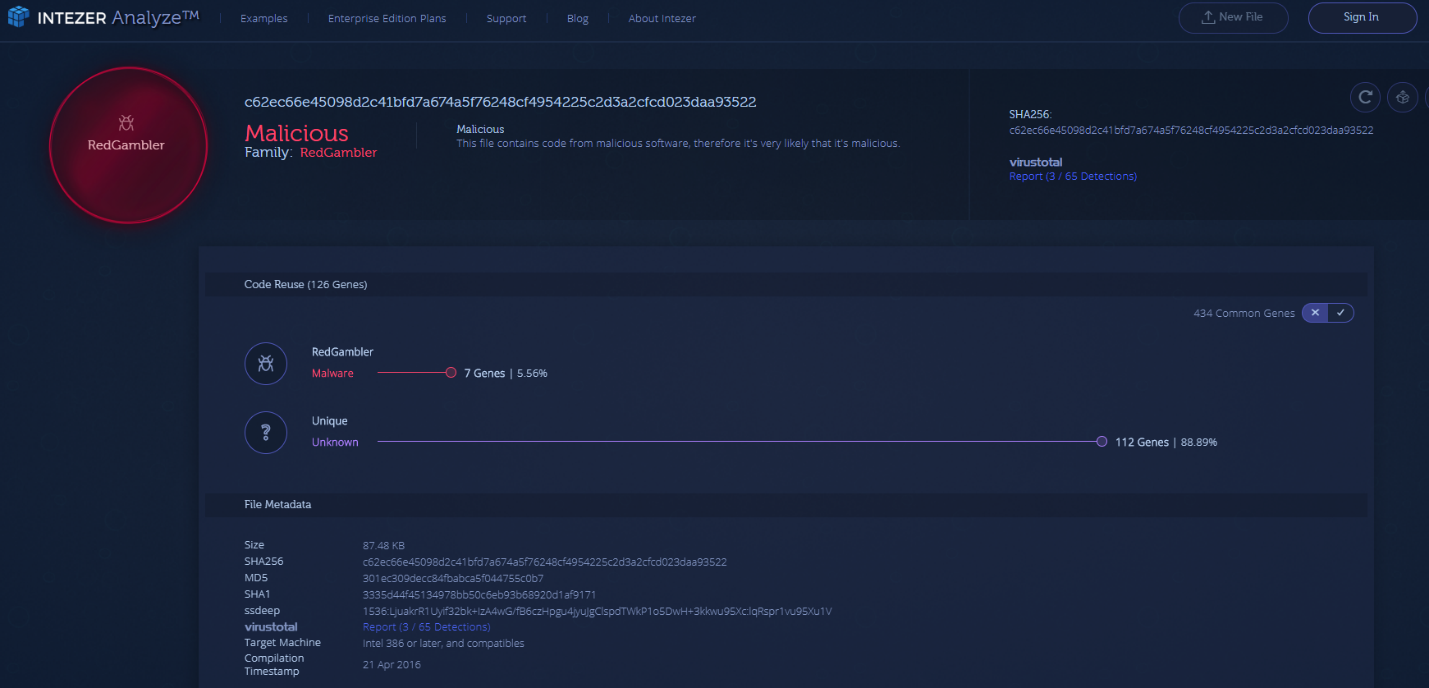Click the 7 Genes | 5.56% label
Screen dimensions: 1429x688
(505, 373)
